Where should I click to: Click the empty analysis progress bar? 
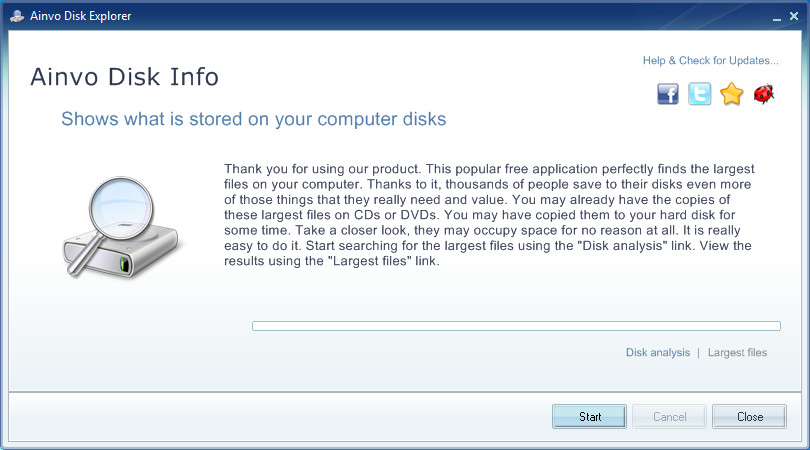(x=515, y=325)
